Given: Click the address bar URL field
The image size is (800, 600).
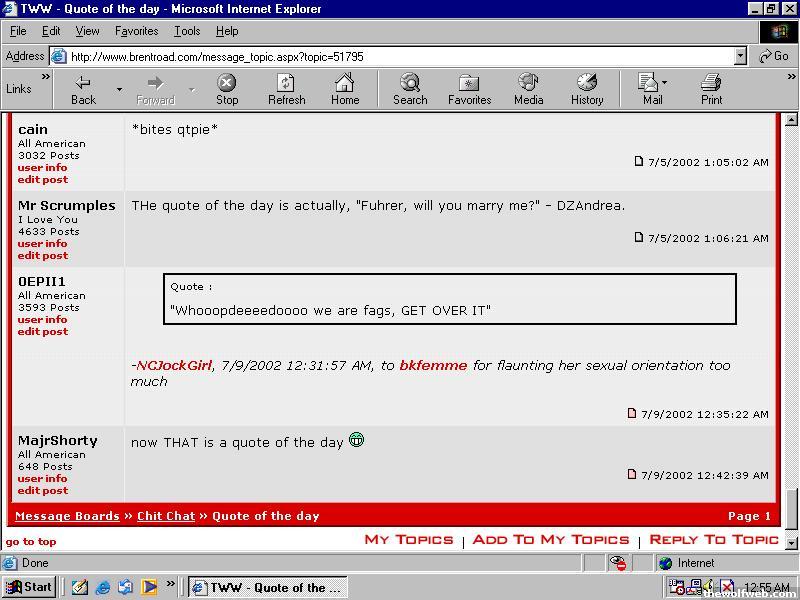Looking at the screenshot, I should point(400,57).
